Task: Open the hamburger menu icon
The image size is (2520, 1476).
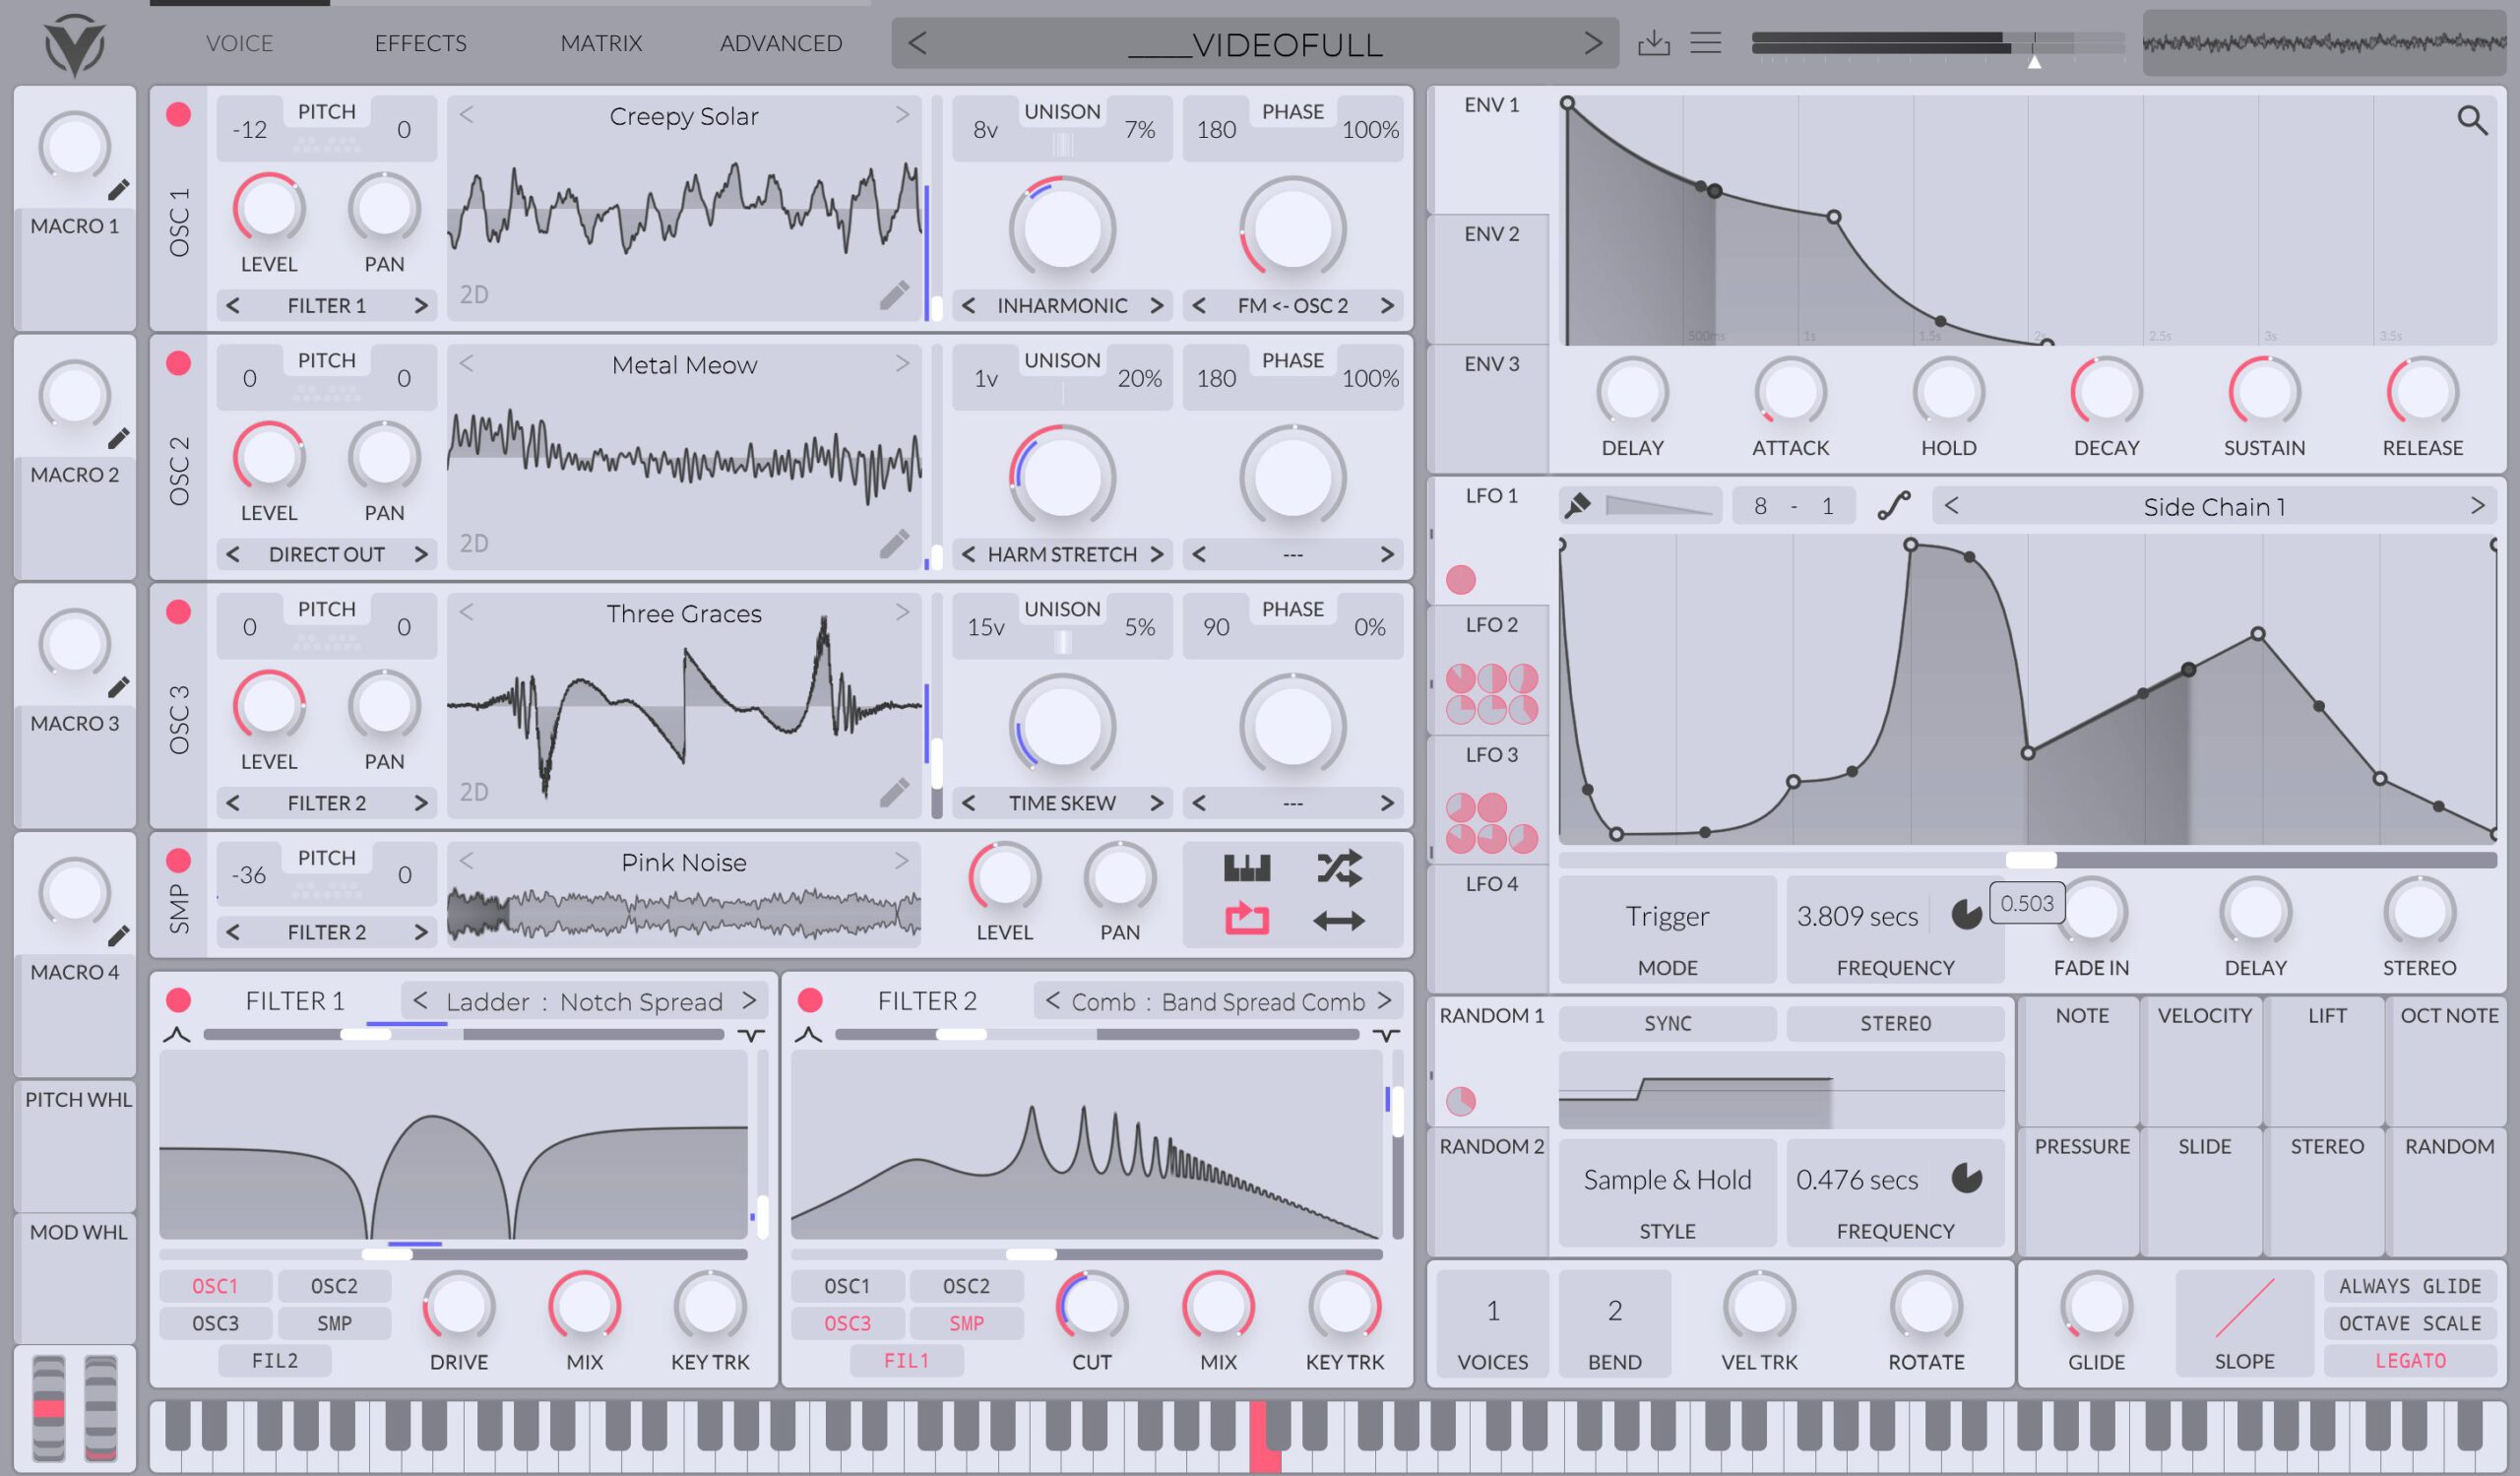Action: (1705, 43)
